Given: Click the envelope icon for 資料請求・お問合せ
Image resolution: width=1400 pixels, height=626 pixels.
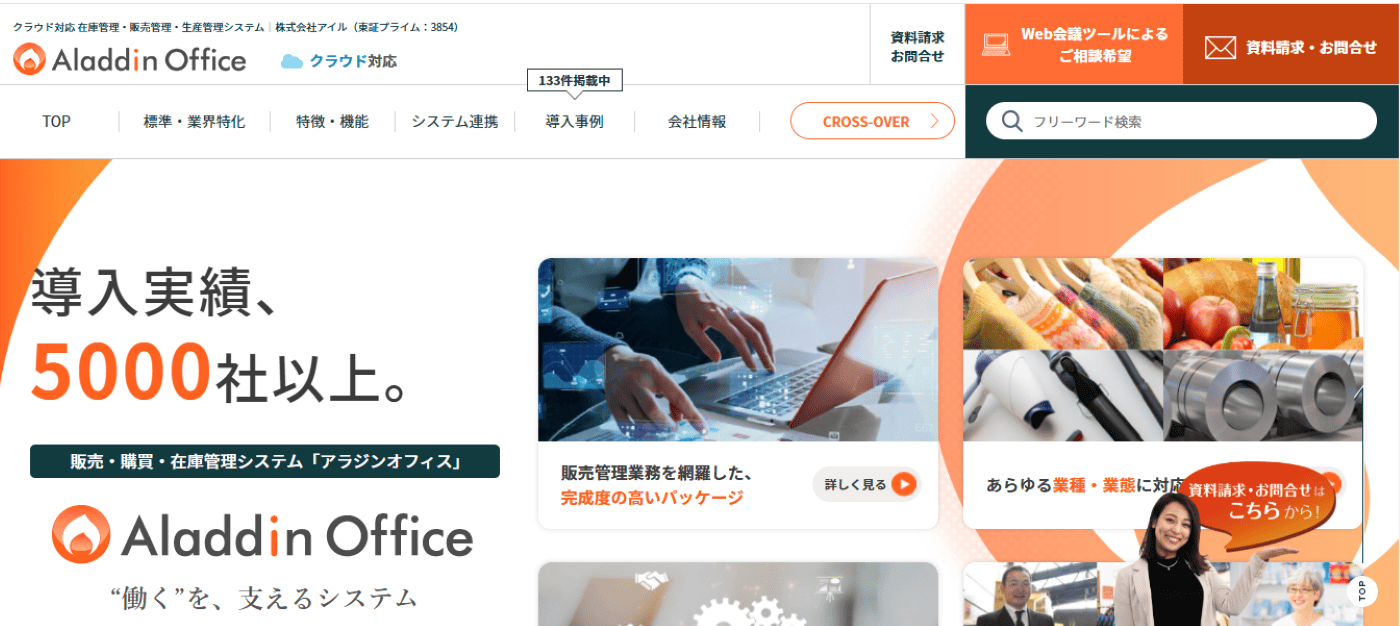Looking at the screenshot, I should click(1220, 47).
